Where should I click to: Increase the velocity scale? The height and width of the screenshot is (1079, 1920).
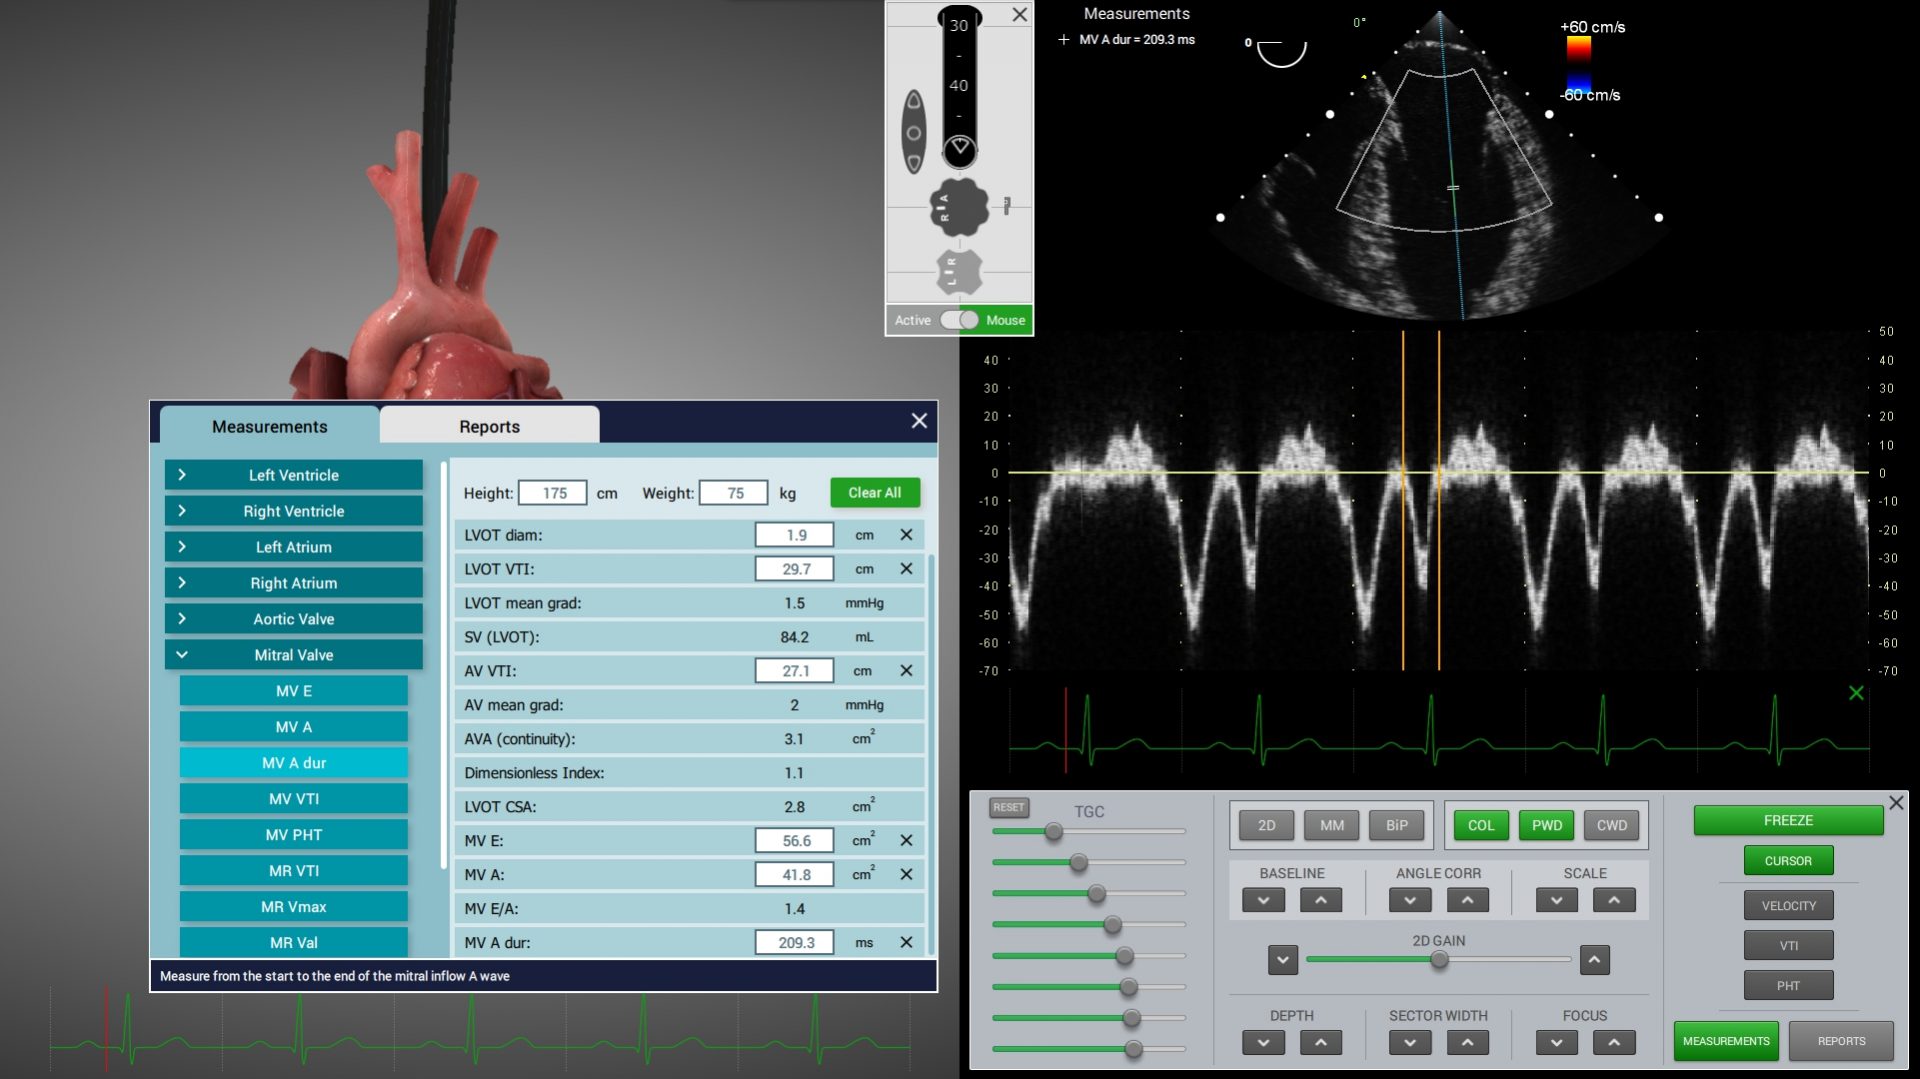click(1614, 900)
